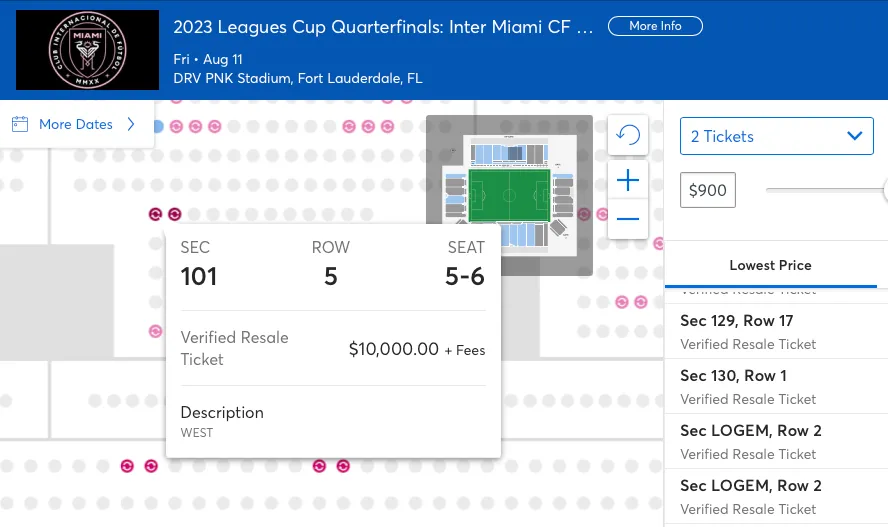This screenshot has height=527, width=888.
Task: Click the stadium overview minimap
Action: [510, 195]
